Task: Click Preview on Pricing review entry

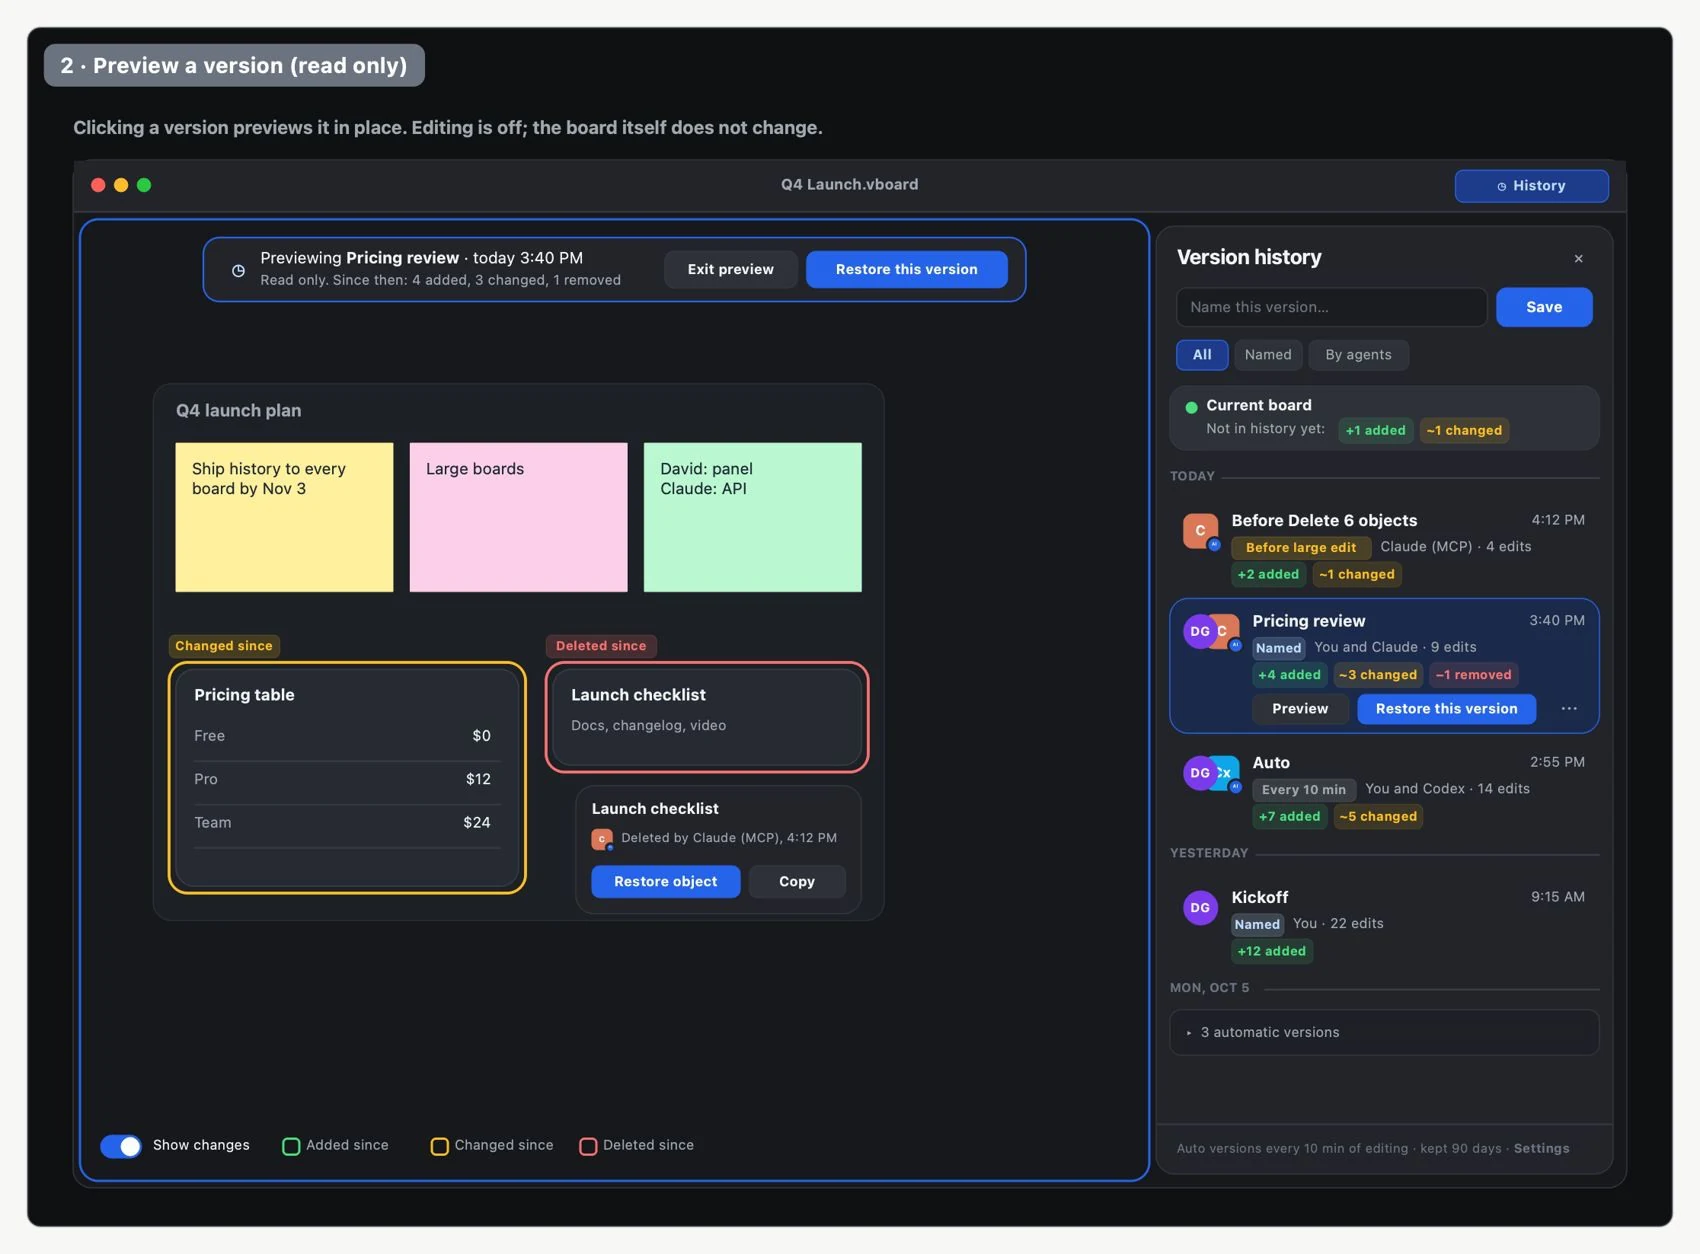Action: click(x=1300, y=708)
